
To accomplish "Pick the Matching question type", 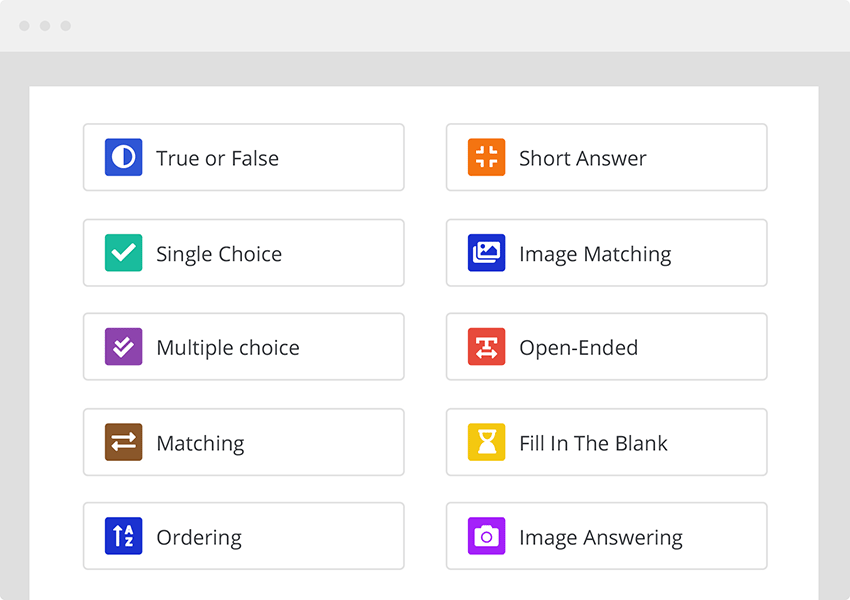I will (x=243, y=442).
